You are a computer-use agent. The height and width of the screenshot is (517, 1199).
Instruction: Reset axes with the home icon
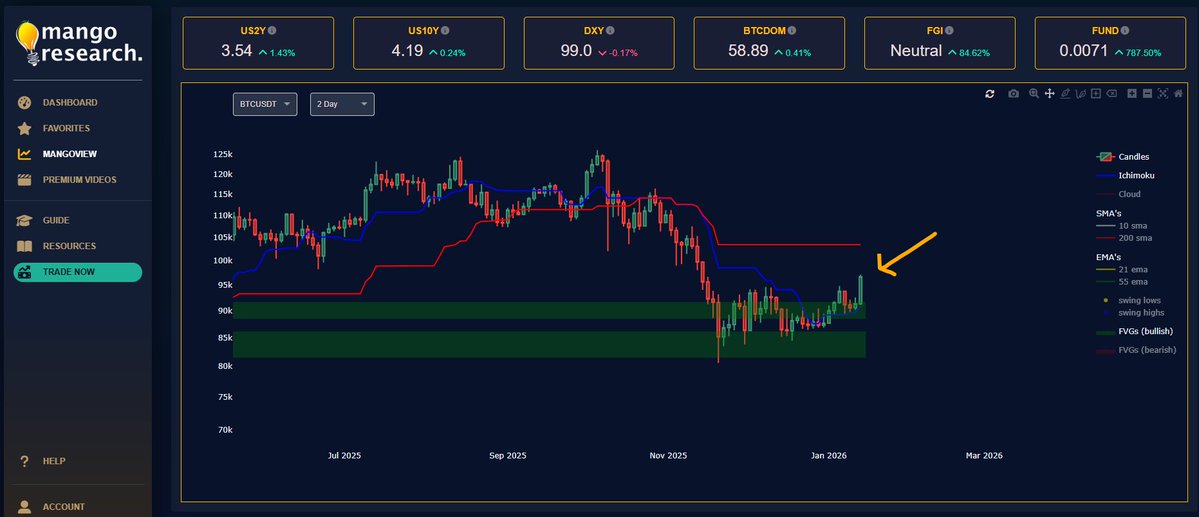coord(1178,93)
